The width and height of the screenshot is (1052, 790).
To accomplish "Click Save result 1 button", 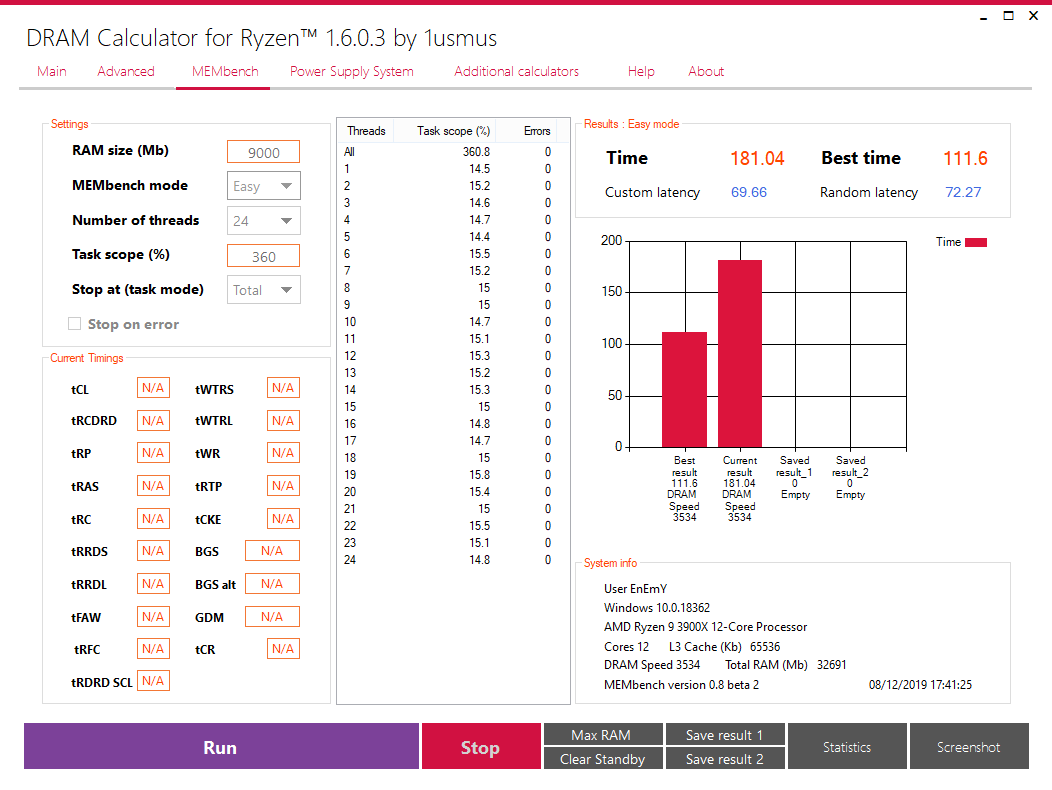I will point(725,734).
